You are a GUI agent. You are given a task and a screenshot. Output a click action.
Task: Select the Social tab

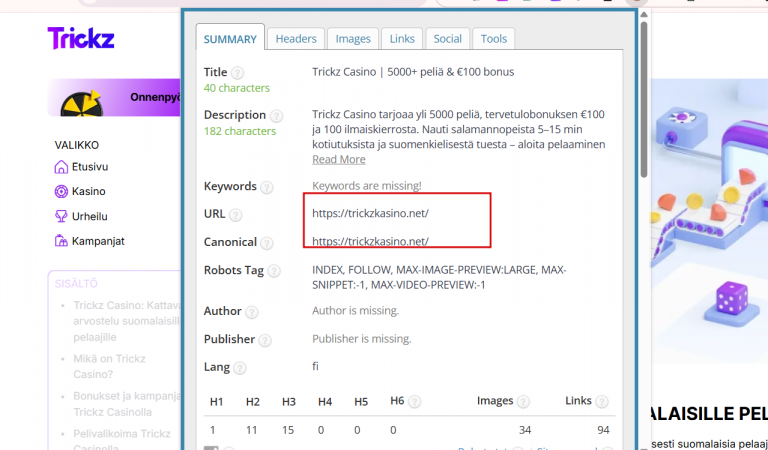(x=447, y=39)
